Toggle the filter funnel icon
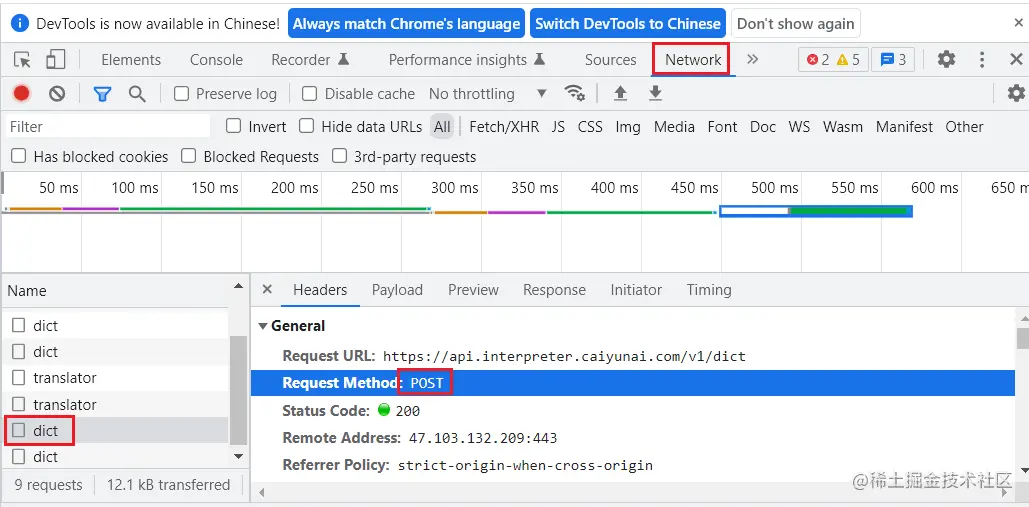 coord(102,94)
